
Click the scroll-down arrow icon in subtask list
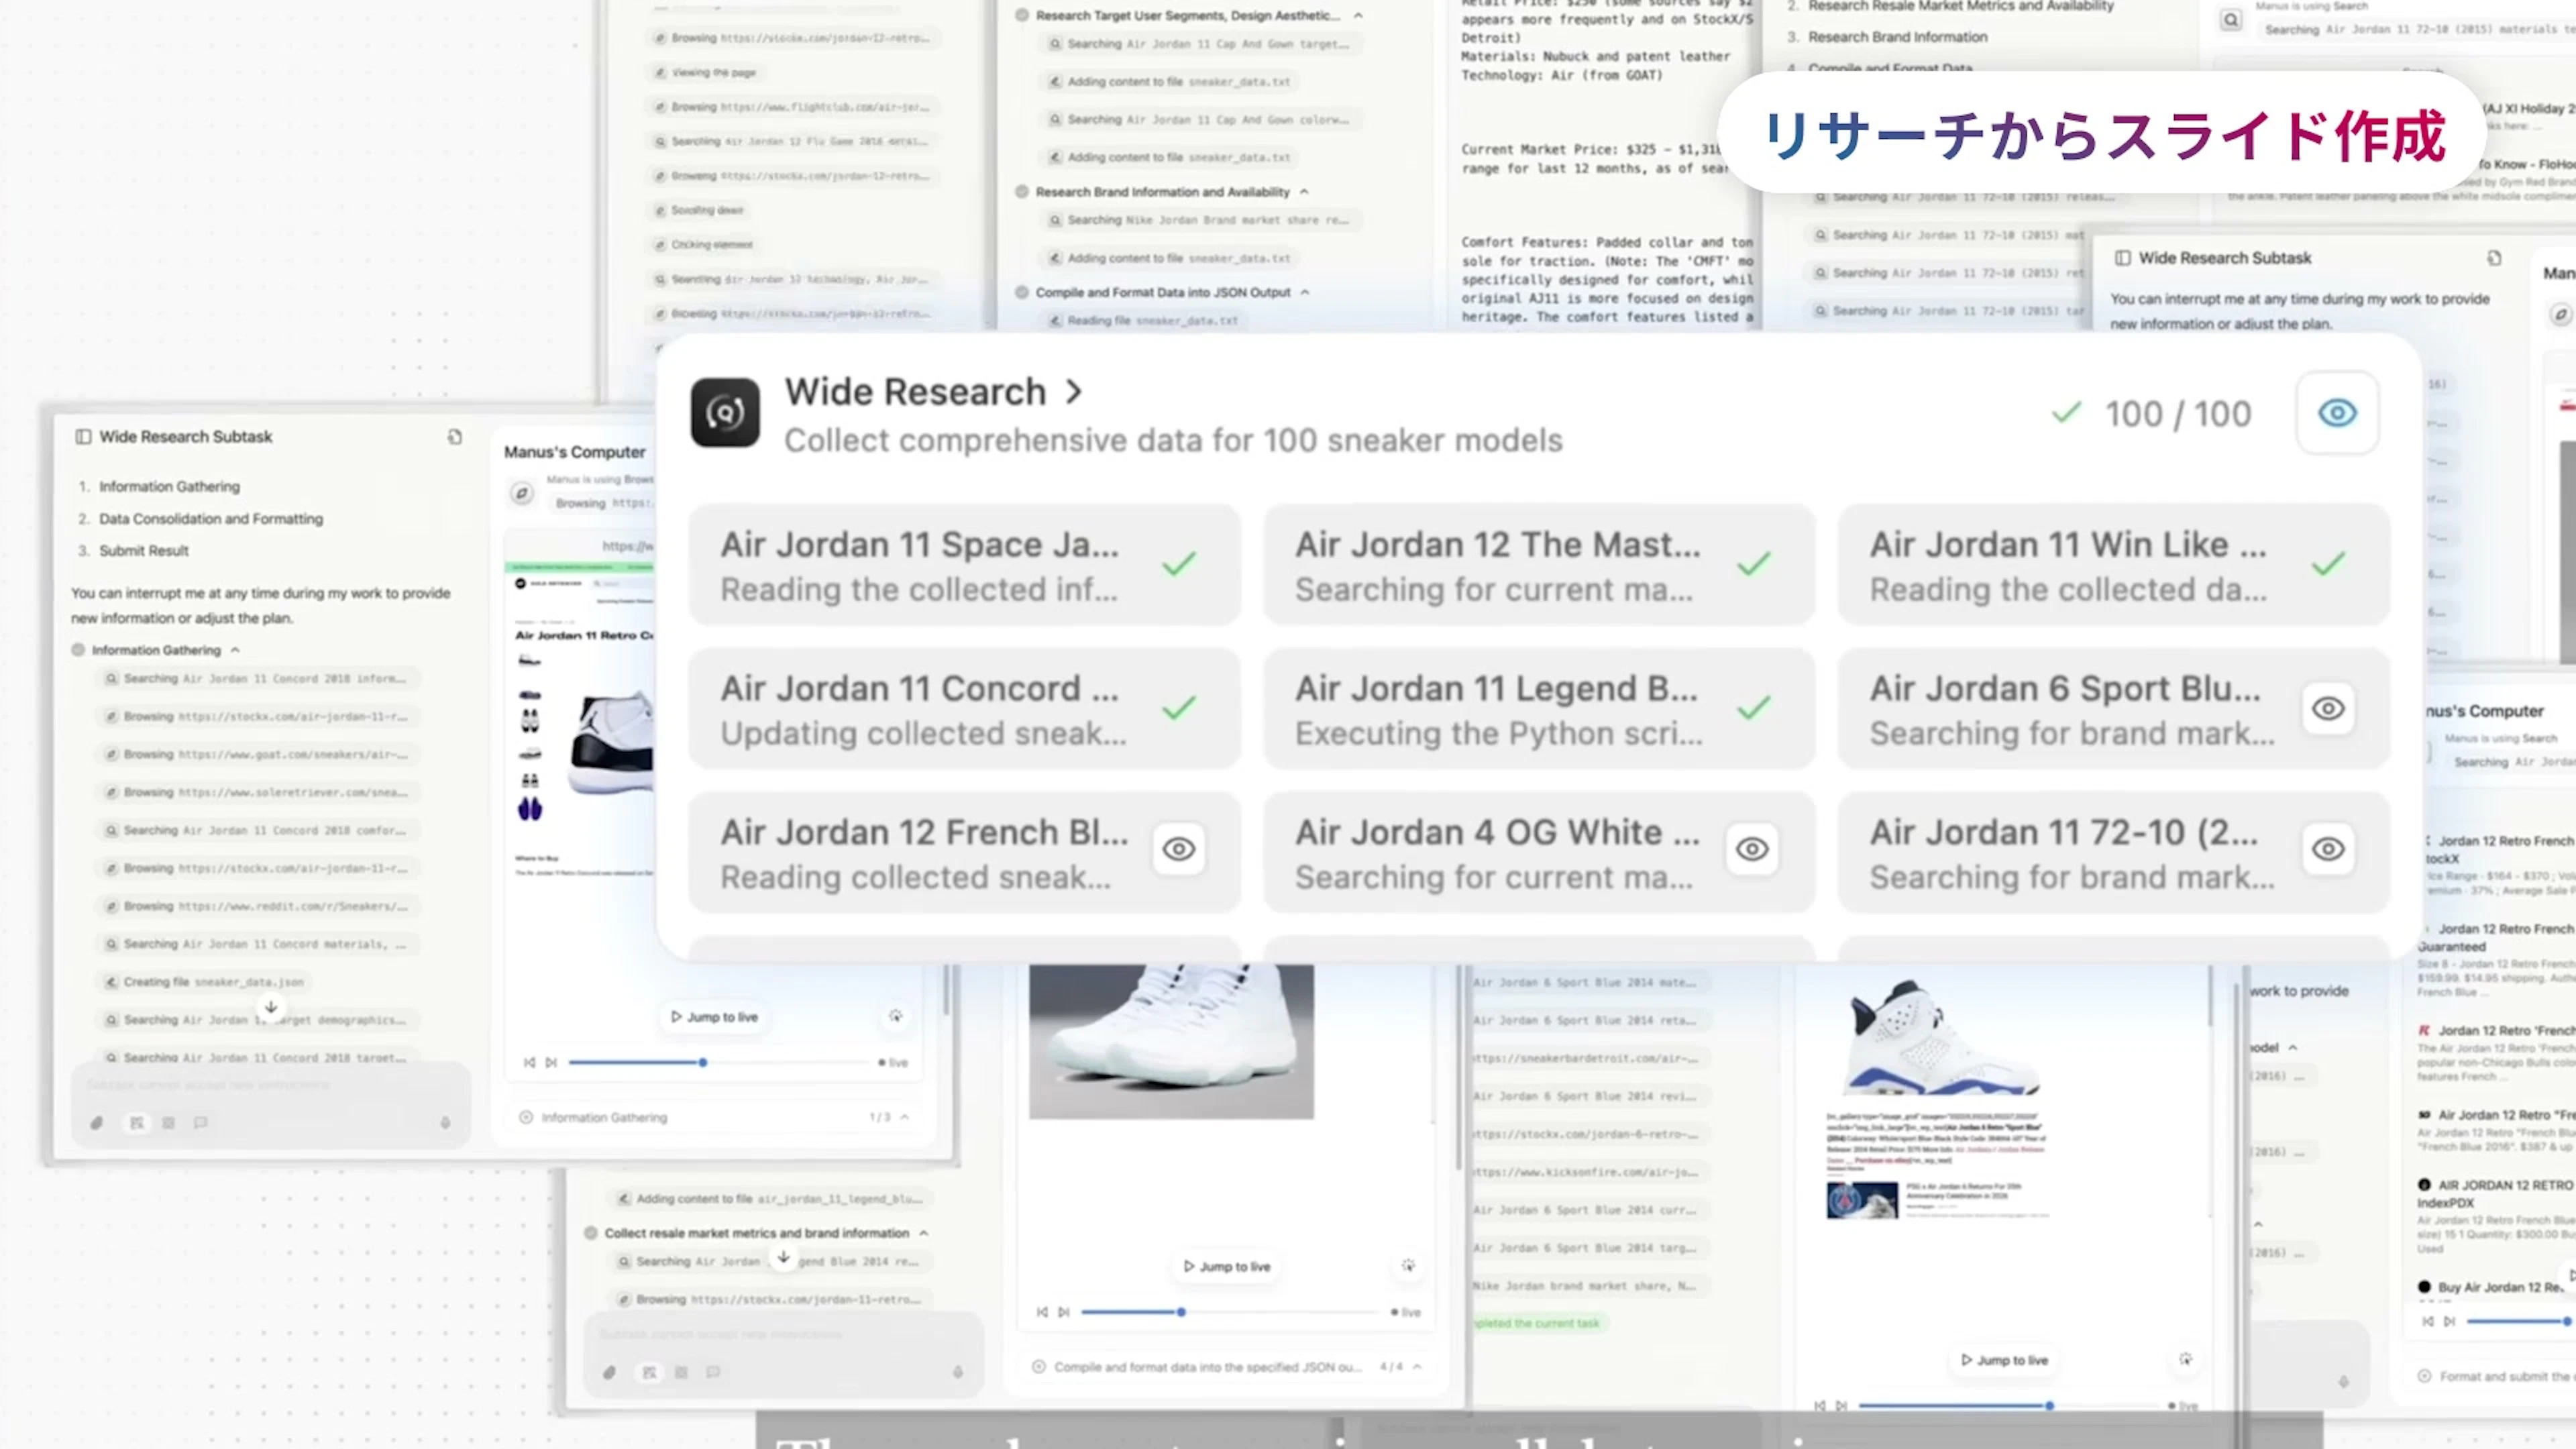point(270,1007)
